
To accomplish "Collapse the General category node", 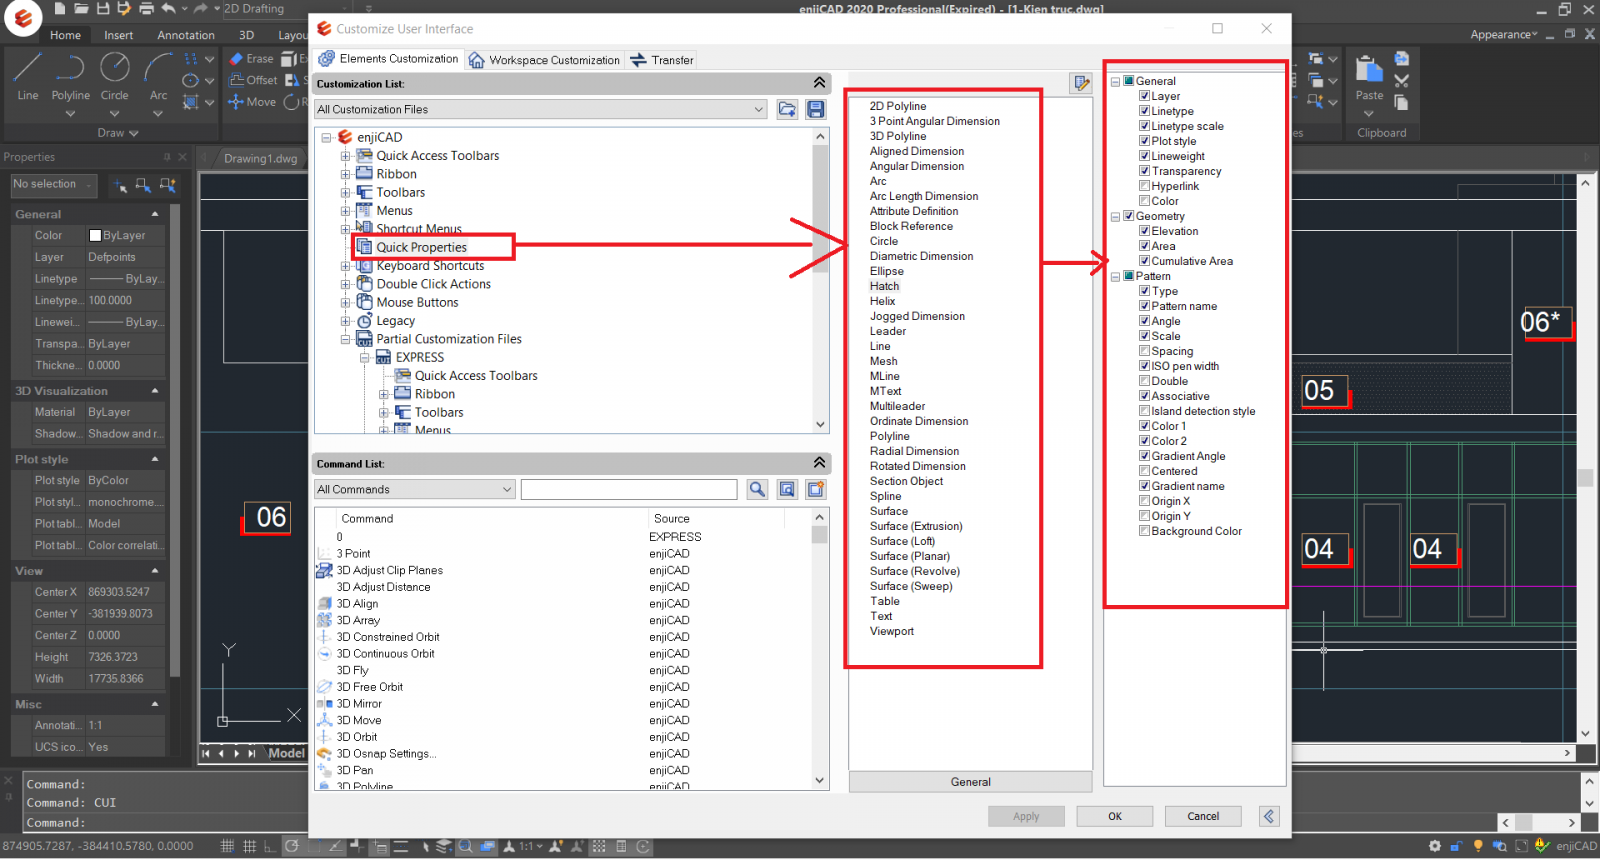I will 1115,81.
